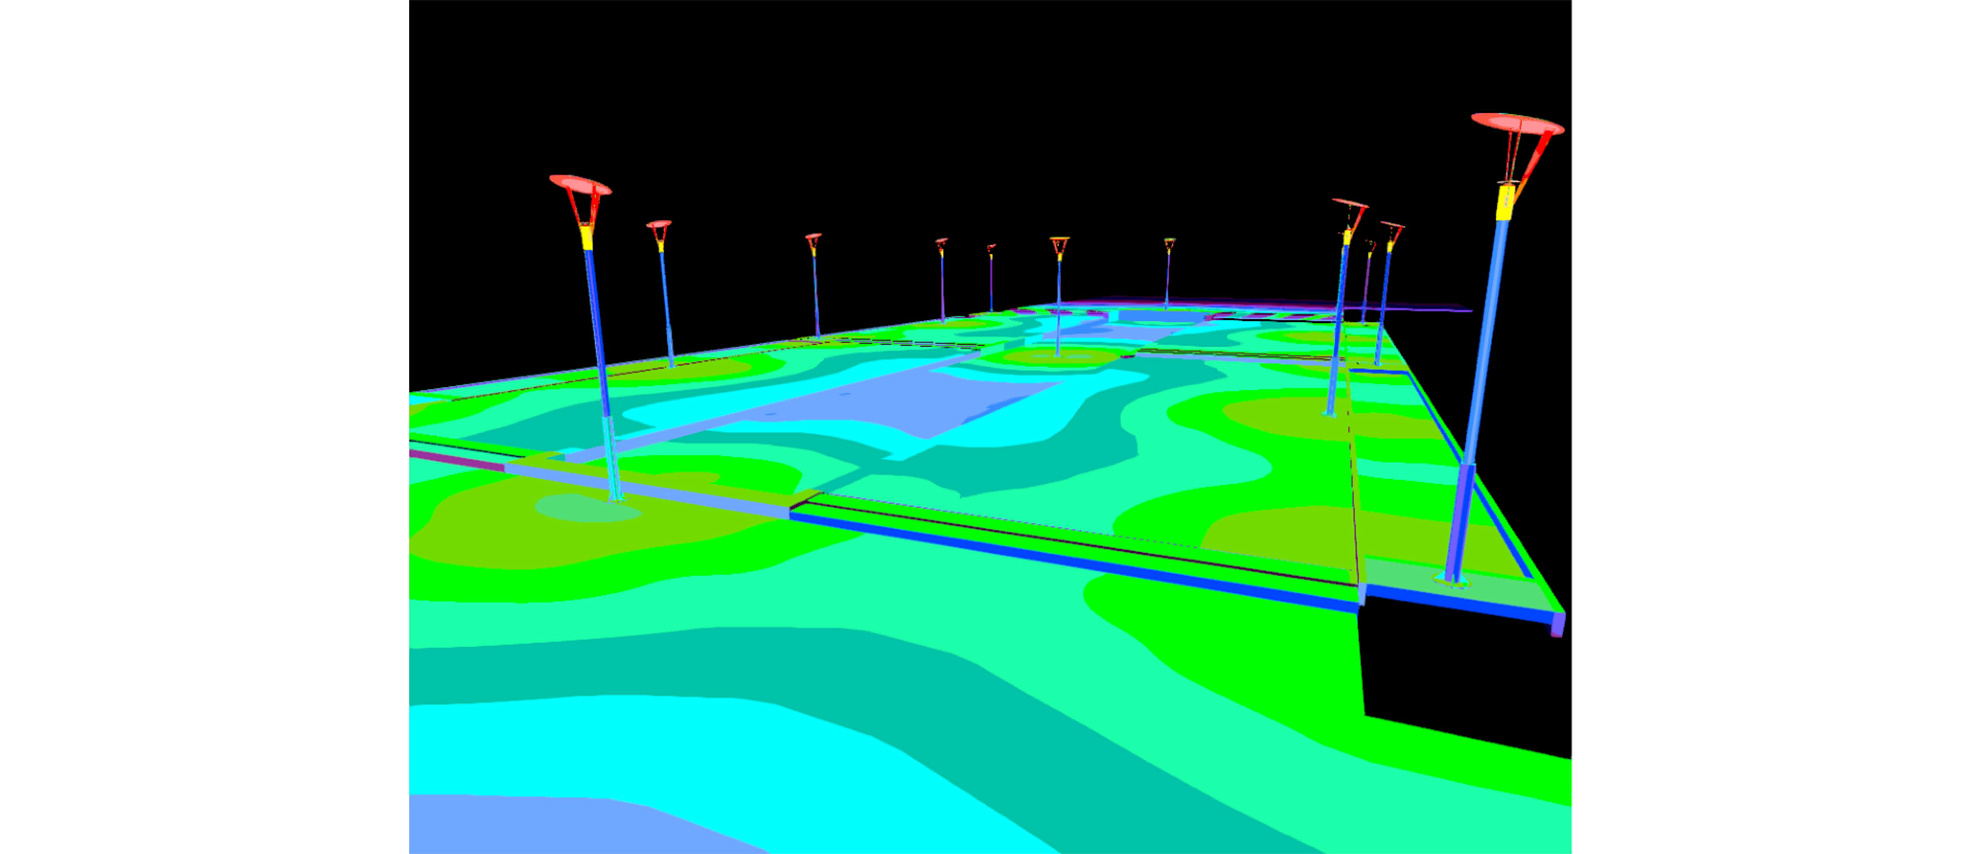This screenshot has height=854, width=1980.
Task: Select the center lamp head with the orange top
Action: (1059, 242)
